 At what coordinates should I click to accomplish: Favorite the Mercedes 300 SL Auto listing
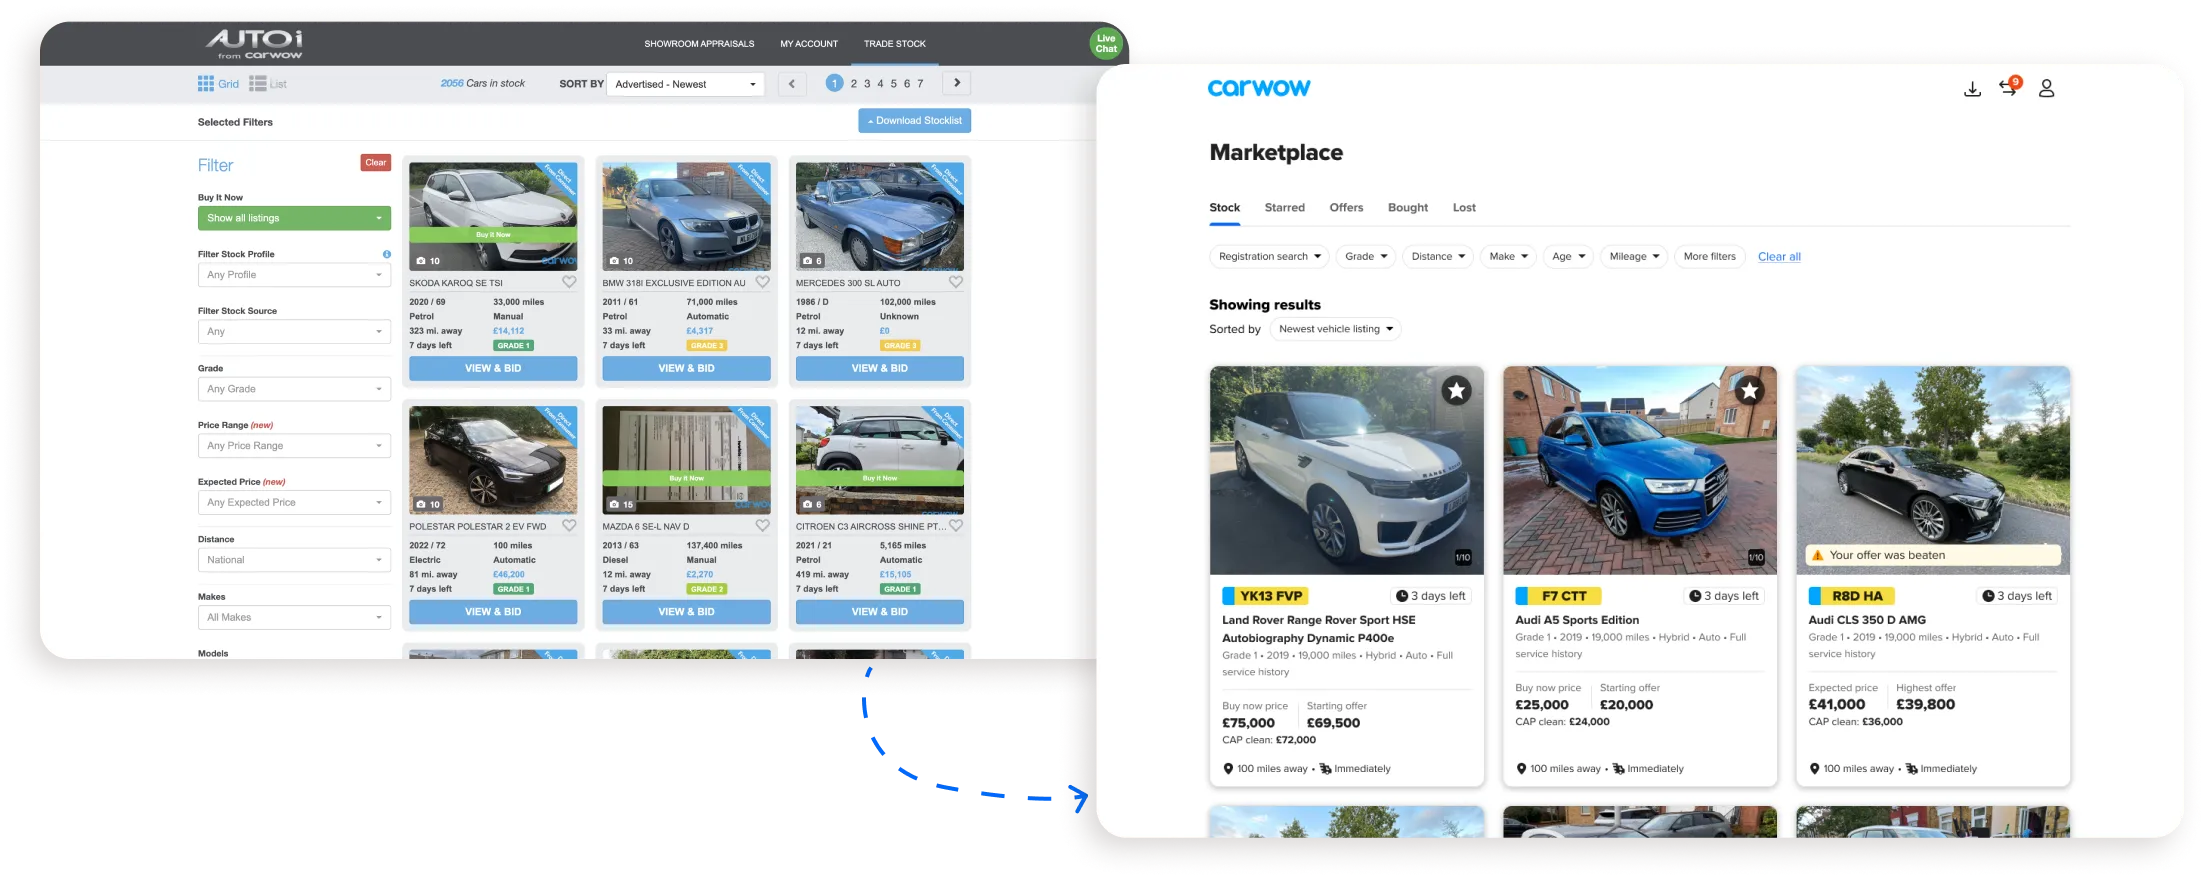pos(956,282)
